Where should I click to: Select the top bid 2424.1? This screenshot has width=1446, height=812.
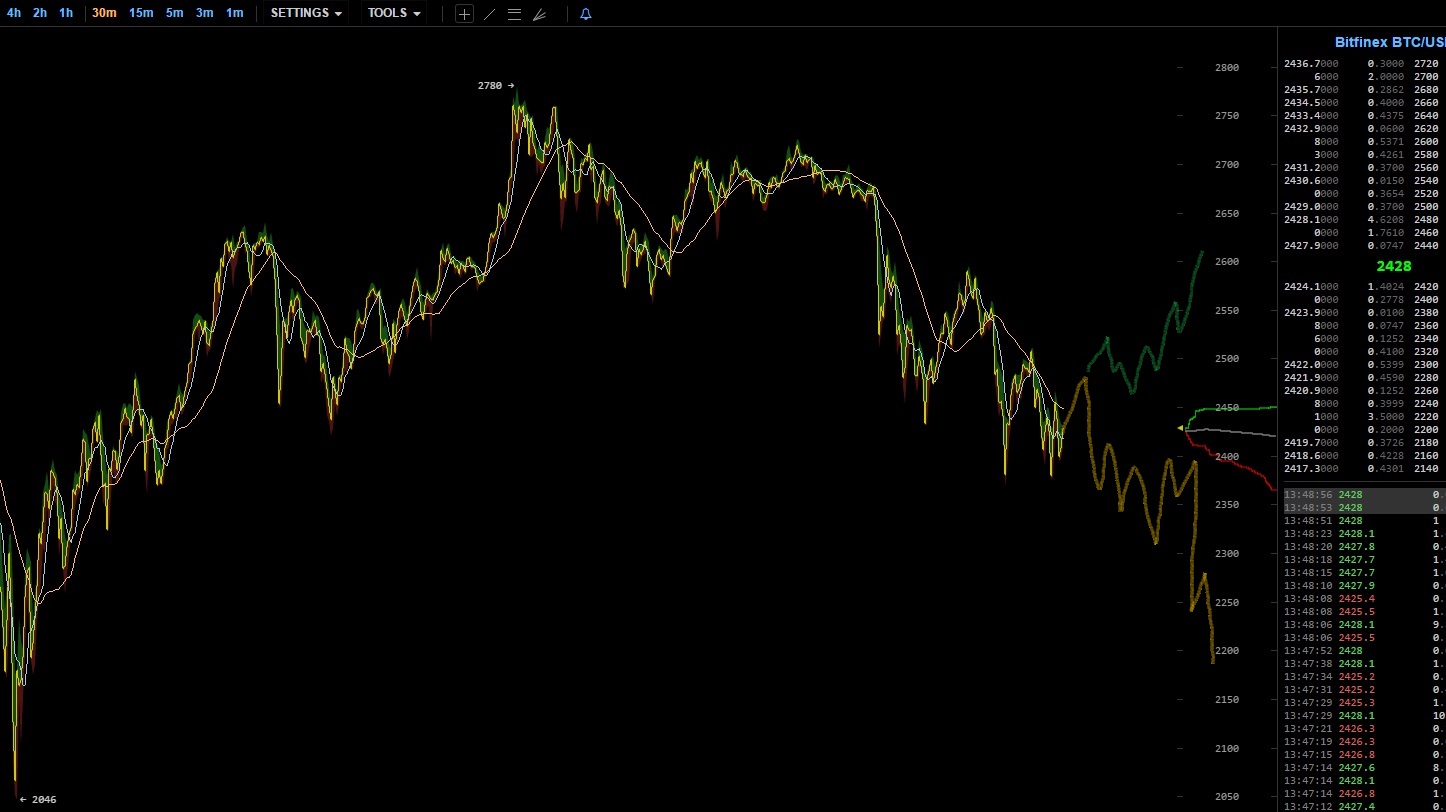coord(1362,287)
